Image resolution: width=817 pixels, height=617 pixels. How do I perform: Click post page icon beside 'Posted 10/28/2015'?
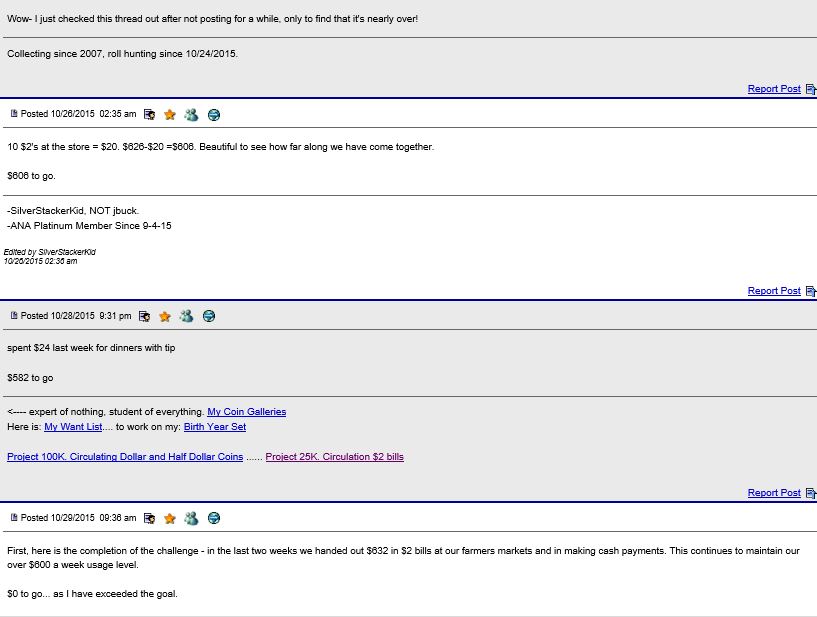point(14,316)
